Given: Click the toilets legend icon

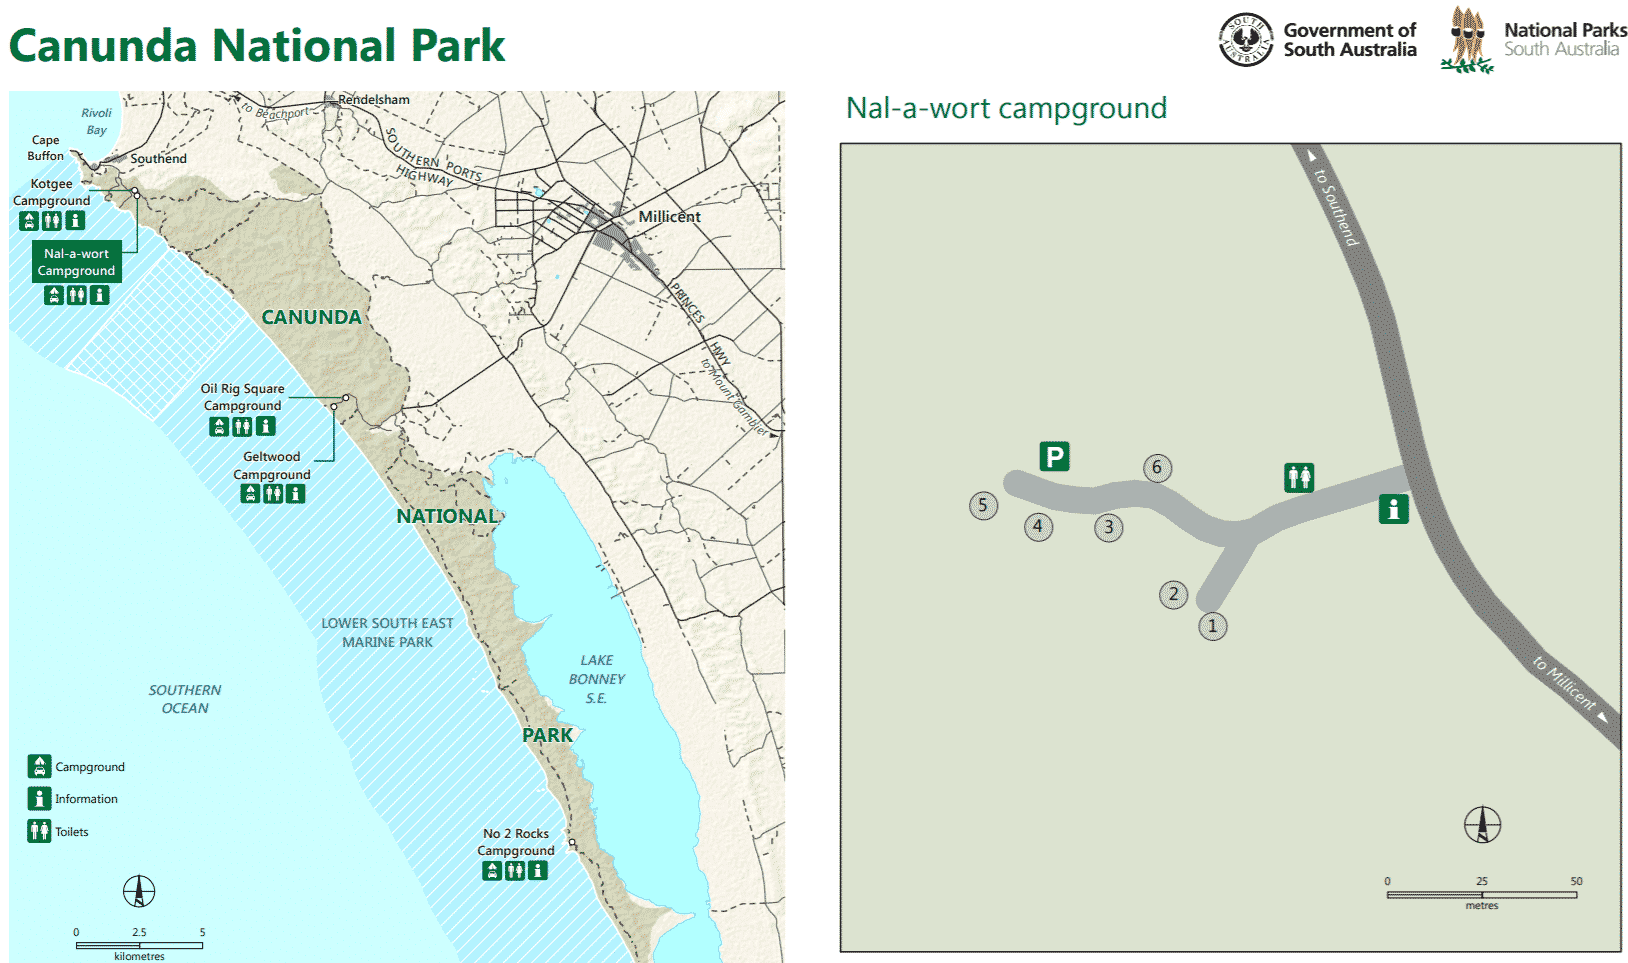Looking at the screenshot, I should coord(39,831).
